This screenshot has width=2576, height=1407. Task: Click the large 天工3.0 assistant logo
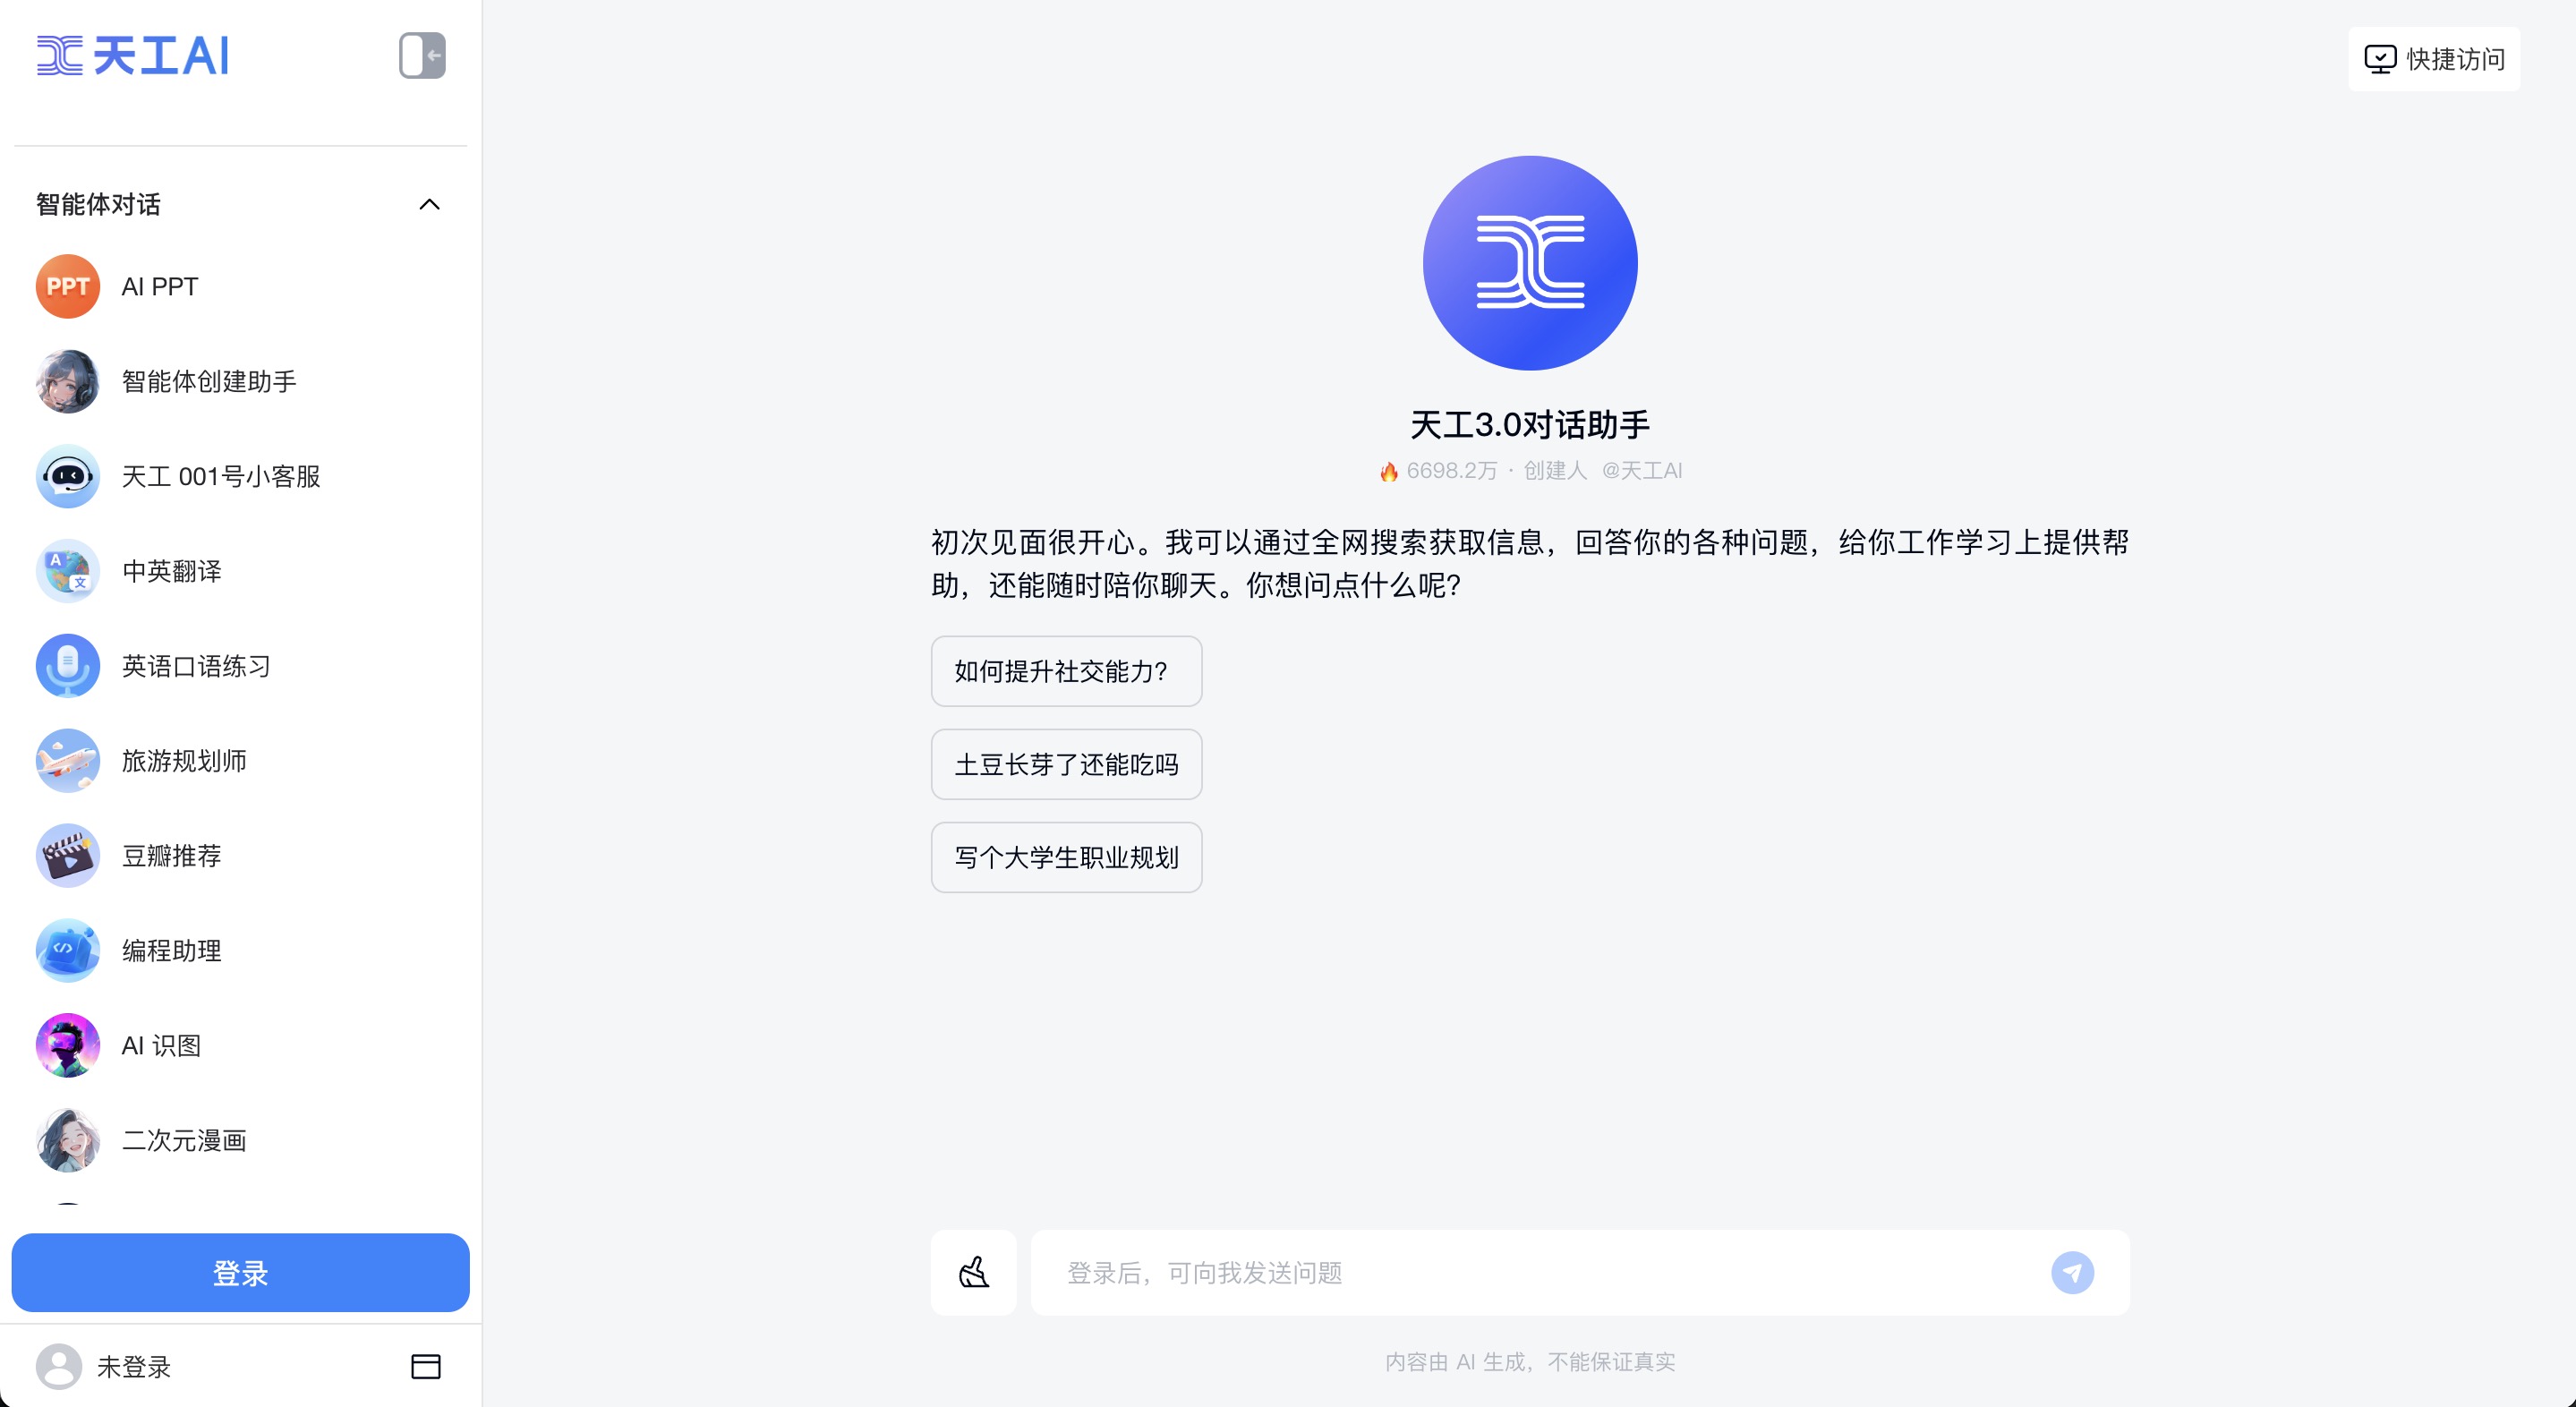1530,263
